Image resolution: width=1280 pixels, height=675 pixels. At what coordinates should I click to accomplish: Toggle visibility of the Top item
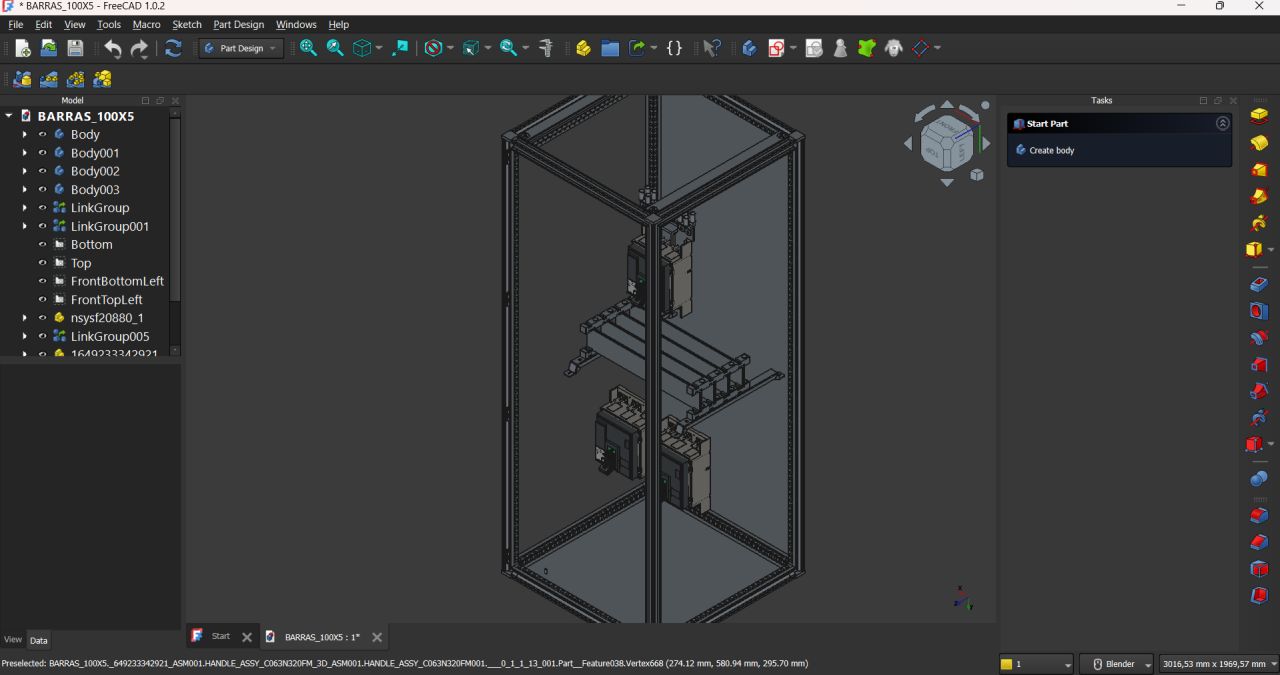[43, 263]
